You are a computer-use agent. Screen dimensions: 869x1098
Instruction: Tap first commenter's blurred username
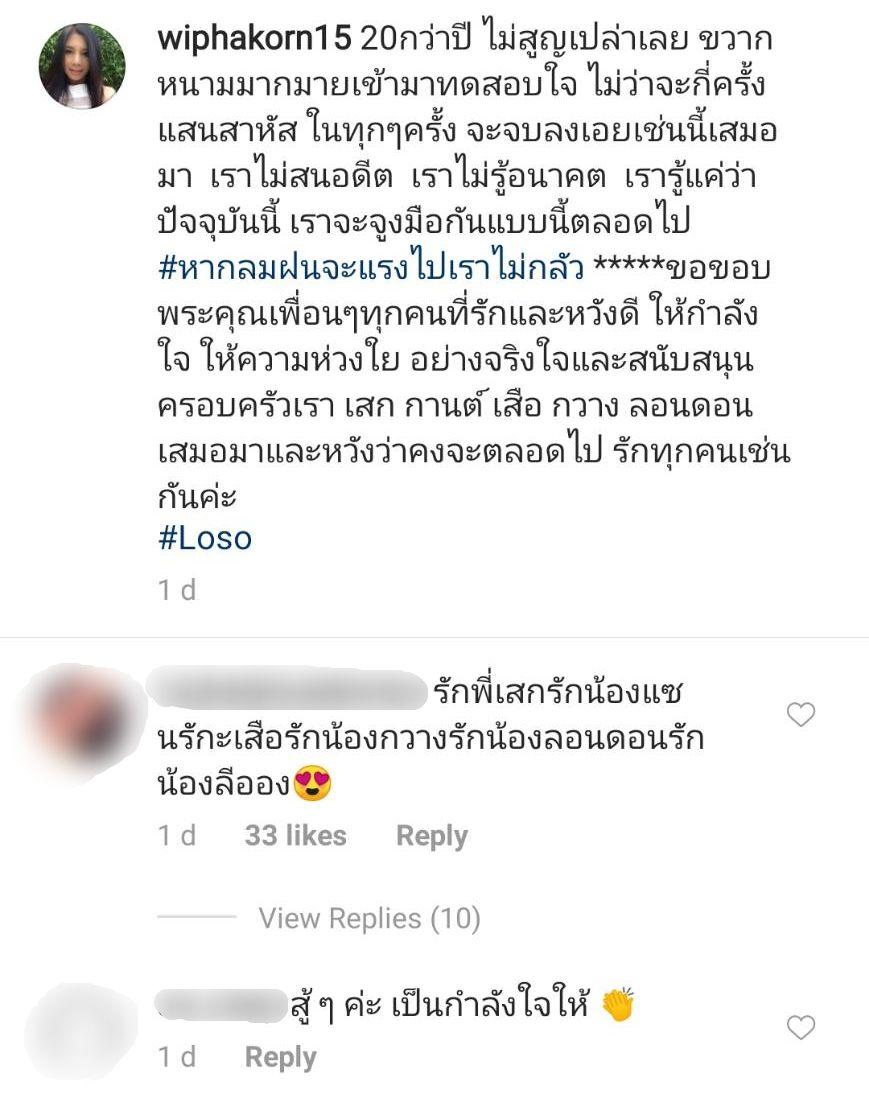coord(288,691)
